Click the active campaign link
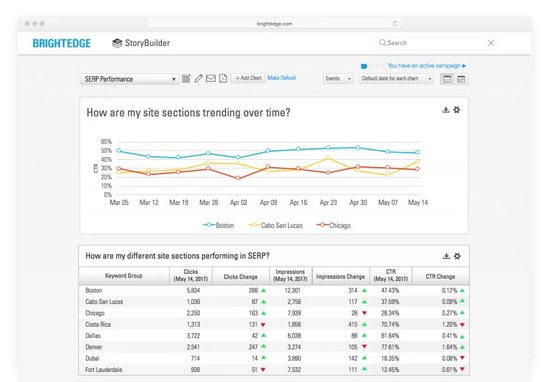This screenshot has width=550, height=382. 427,66
